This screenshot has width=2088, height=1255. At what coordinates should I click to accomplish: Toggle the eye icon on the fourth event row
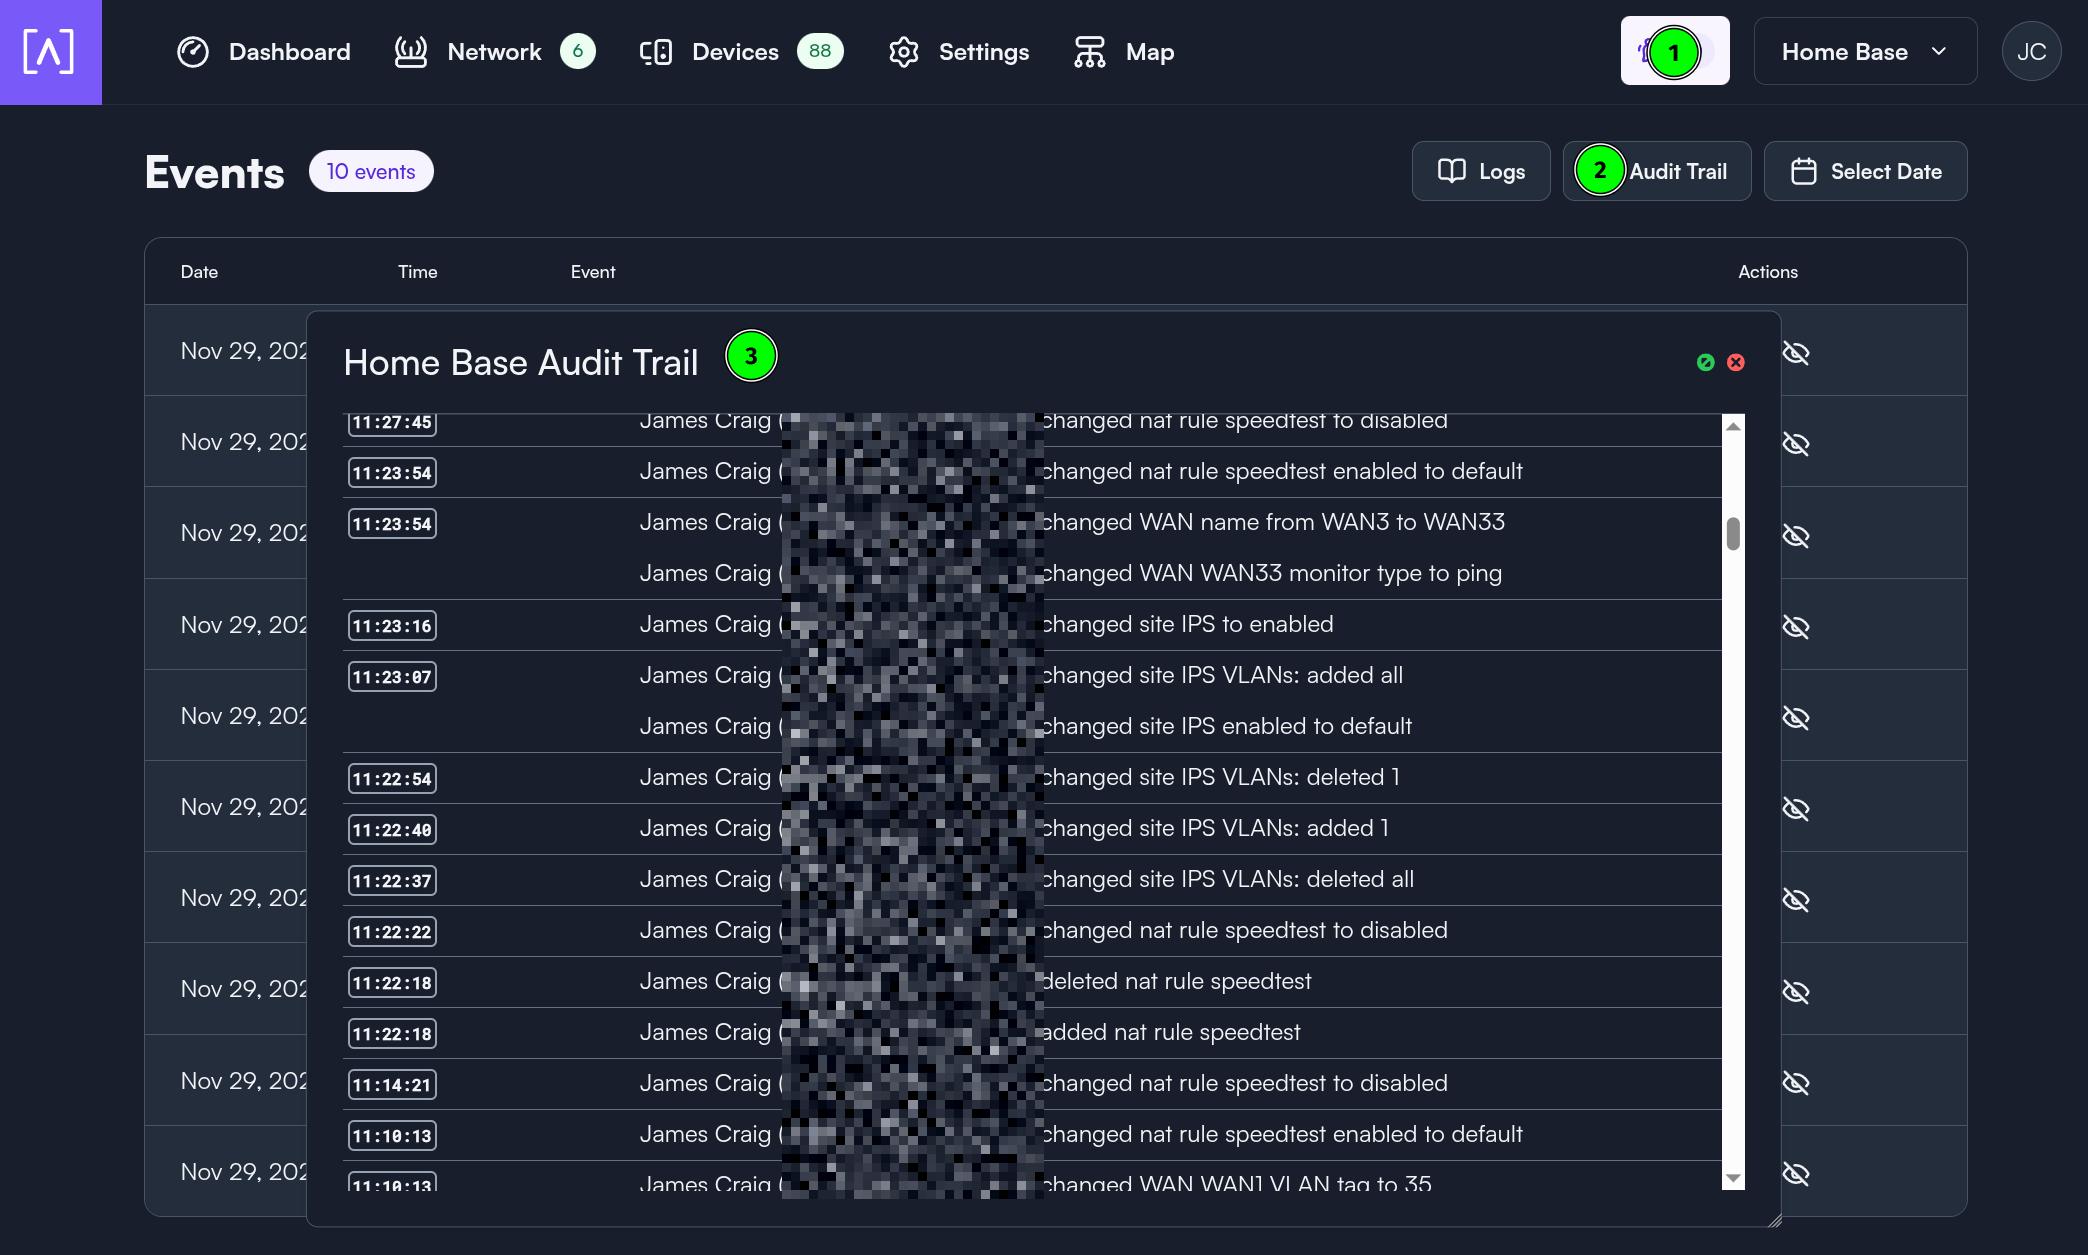(1796, 627)
